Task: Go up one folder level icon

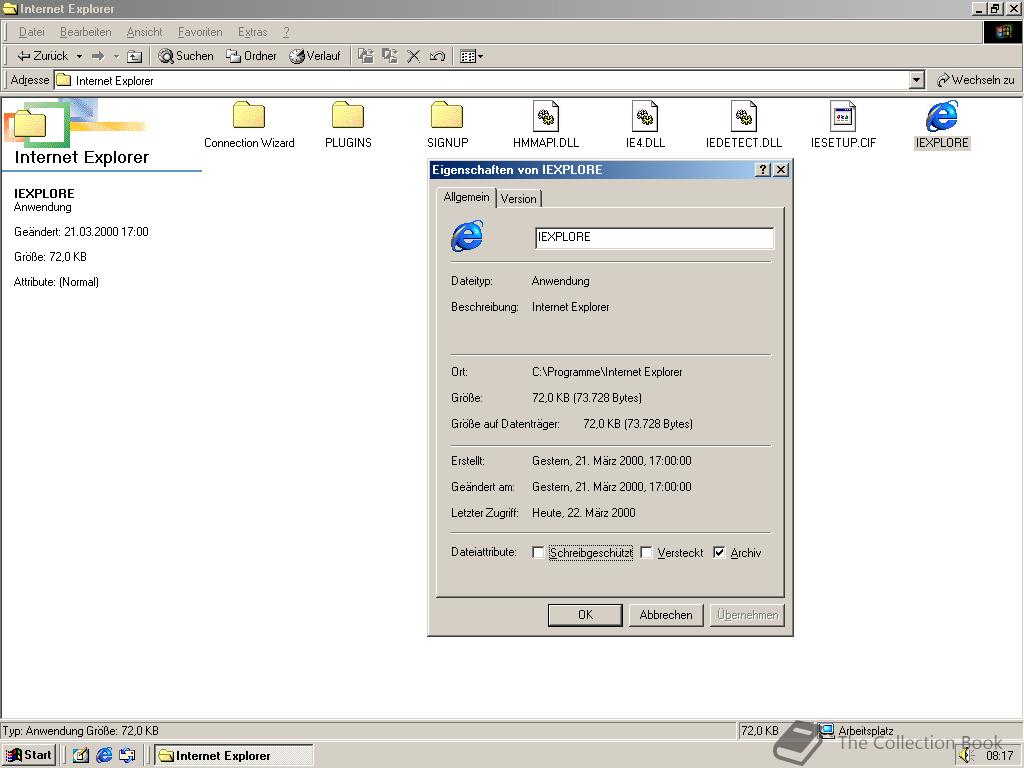Action: click(x=135, y=56)
